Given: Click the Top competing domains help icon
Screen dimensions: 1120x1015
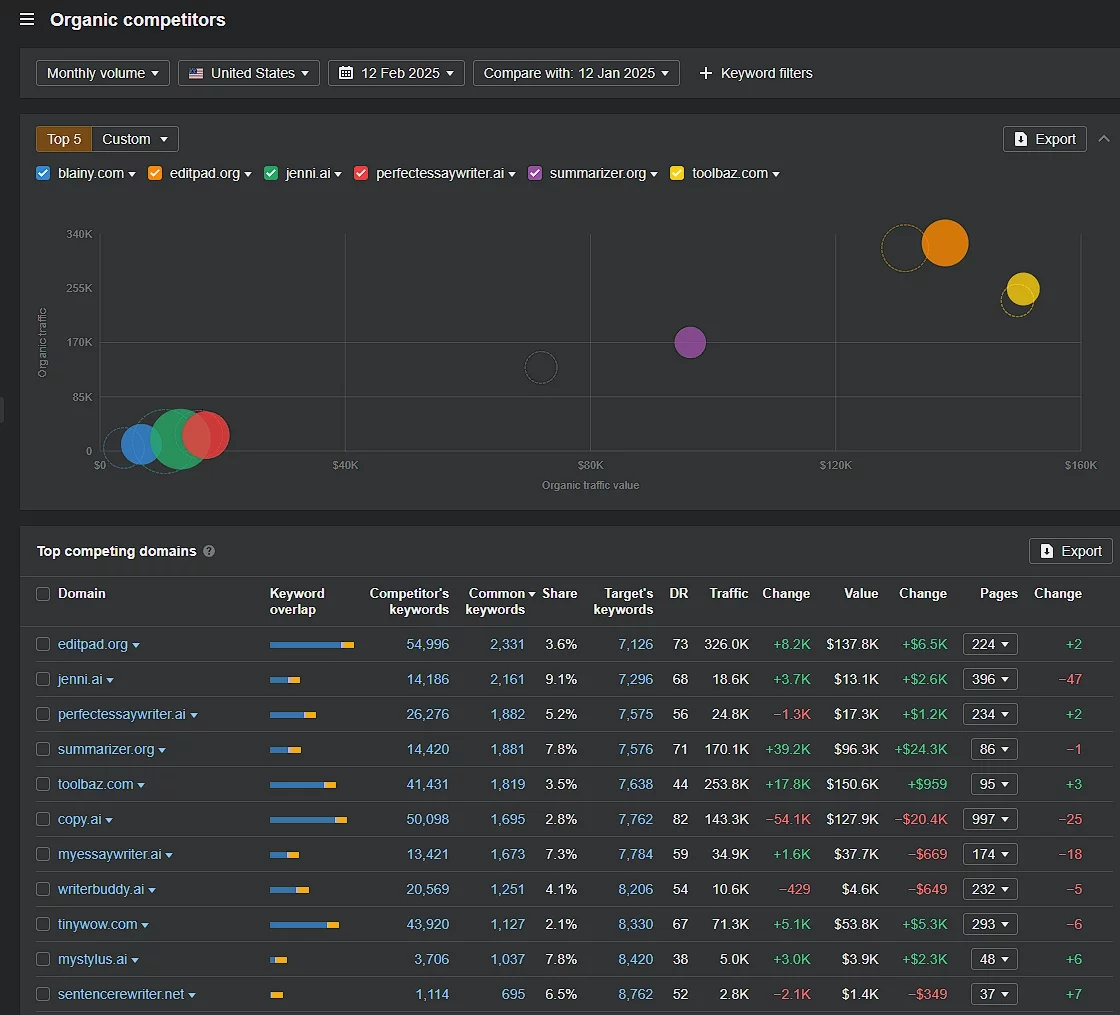Looking at the screenshot, I should [x=209, y=551].
